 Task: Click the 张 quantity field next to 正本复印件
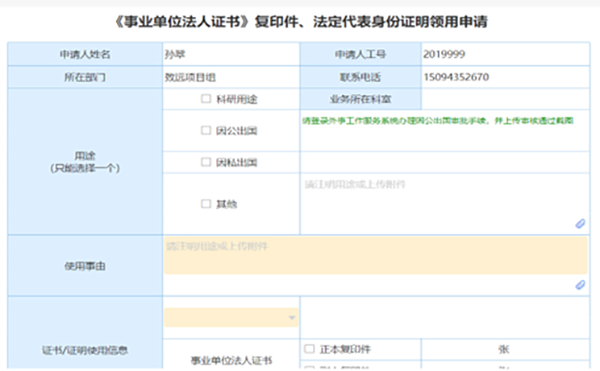tap(505, 349)
